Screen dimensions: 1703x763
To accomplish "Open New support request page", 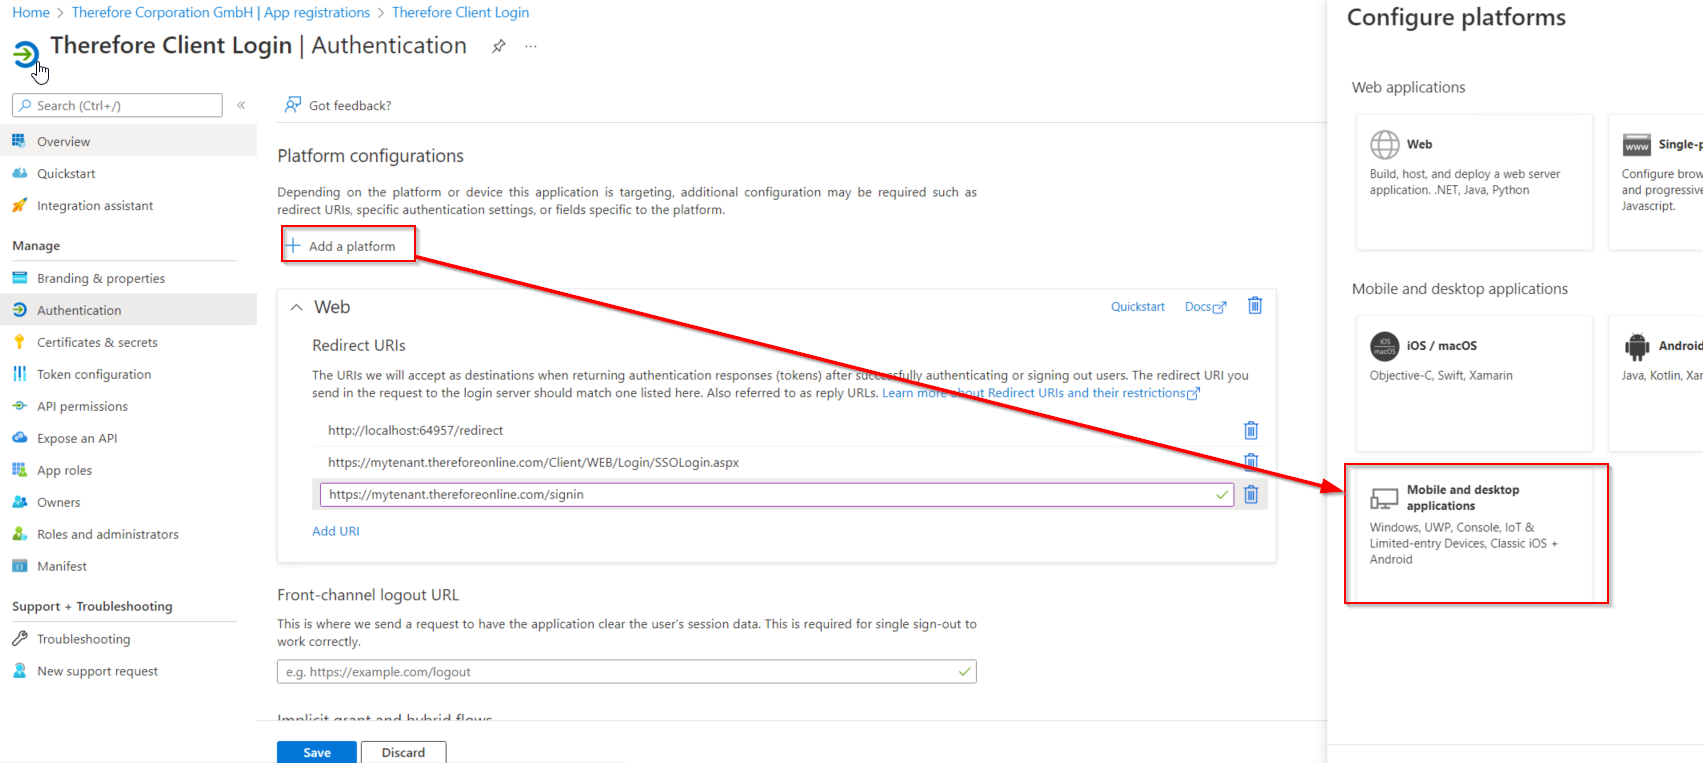I will pos(98,671).
